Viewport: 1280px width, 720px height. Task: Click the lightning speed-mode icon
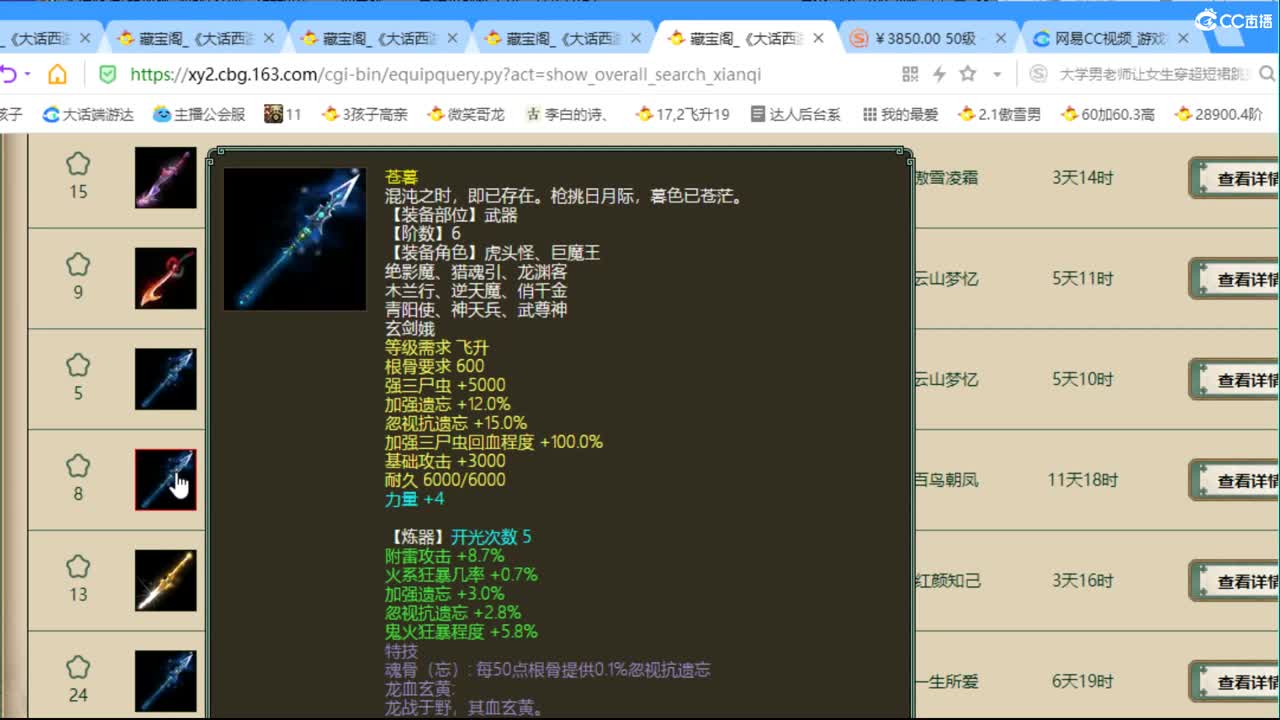[x=939, y=74]
